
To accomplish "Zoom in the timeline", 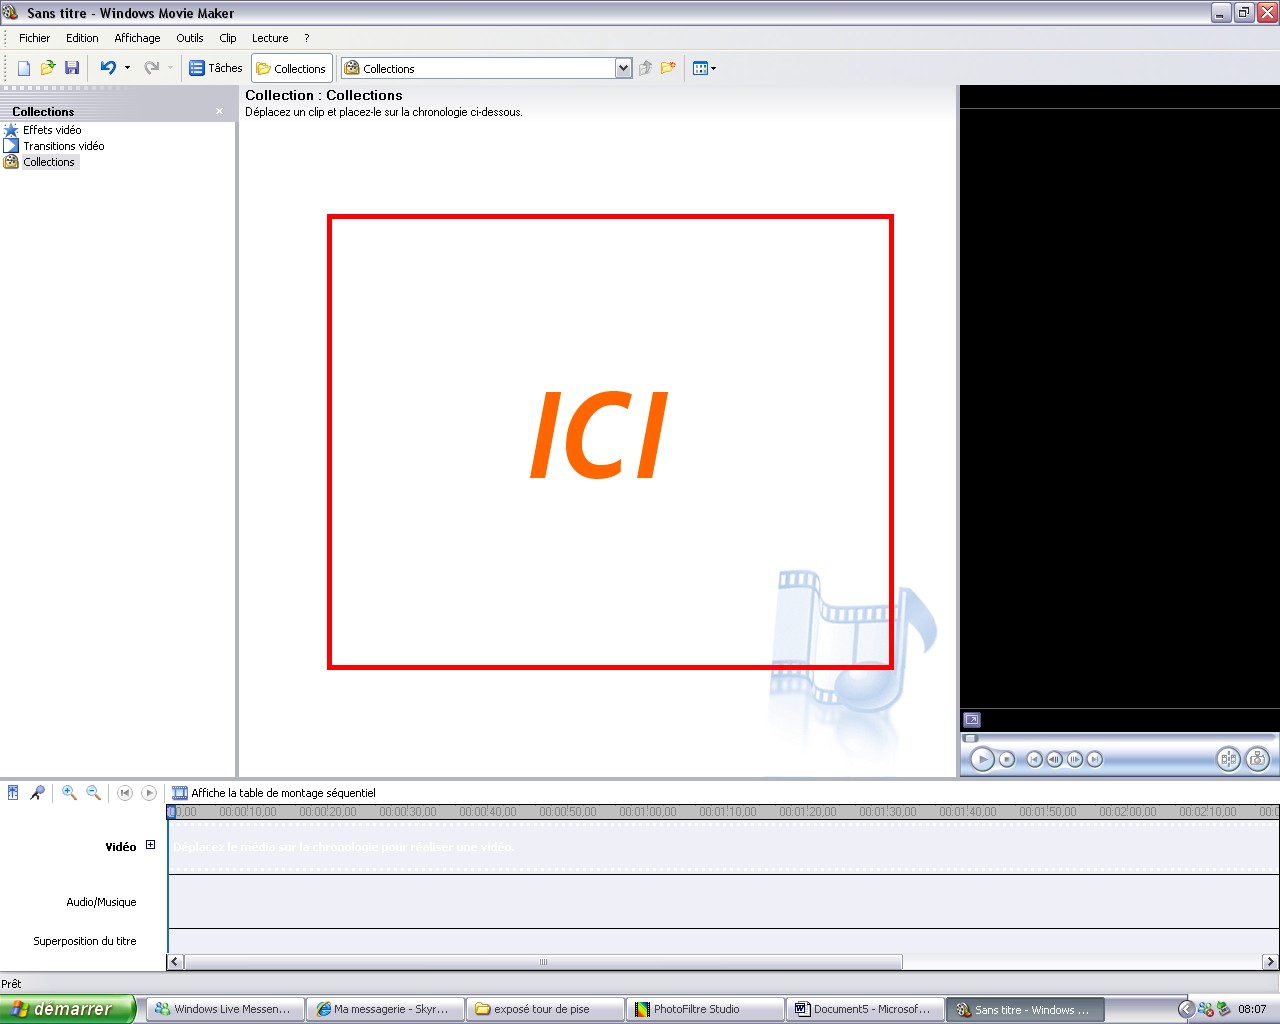I will (x=69, y=793).
